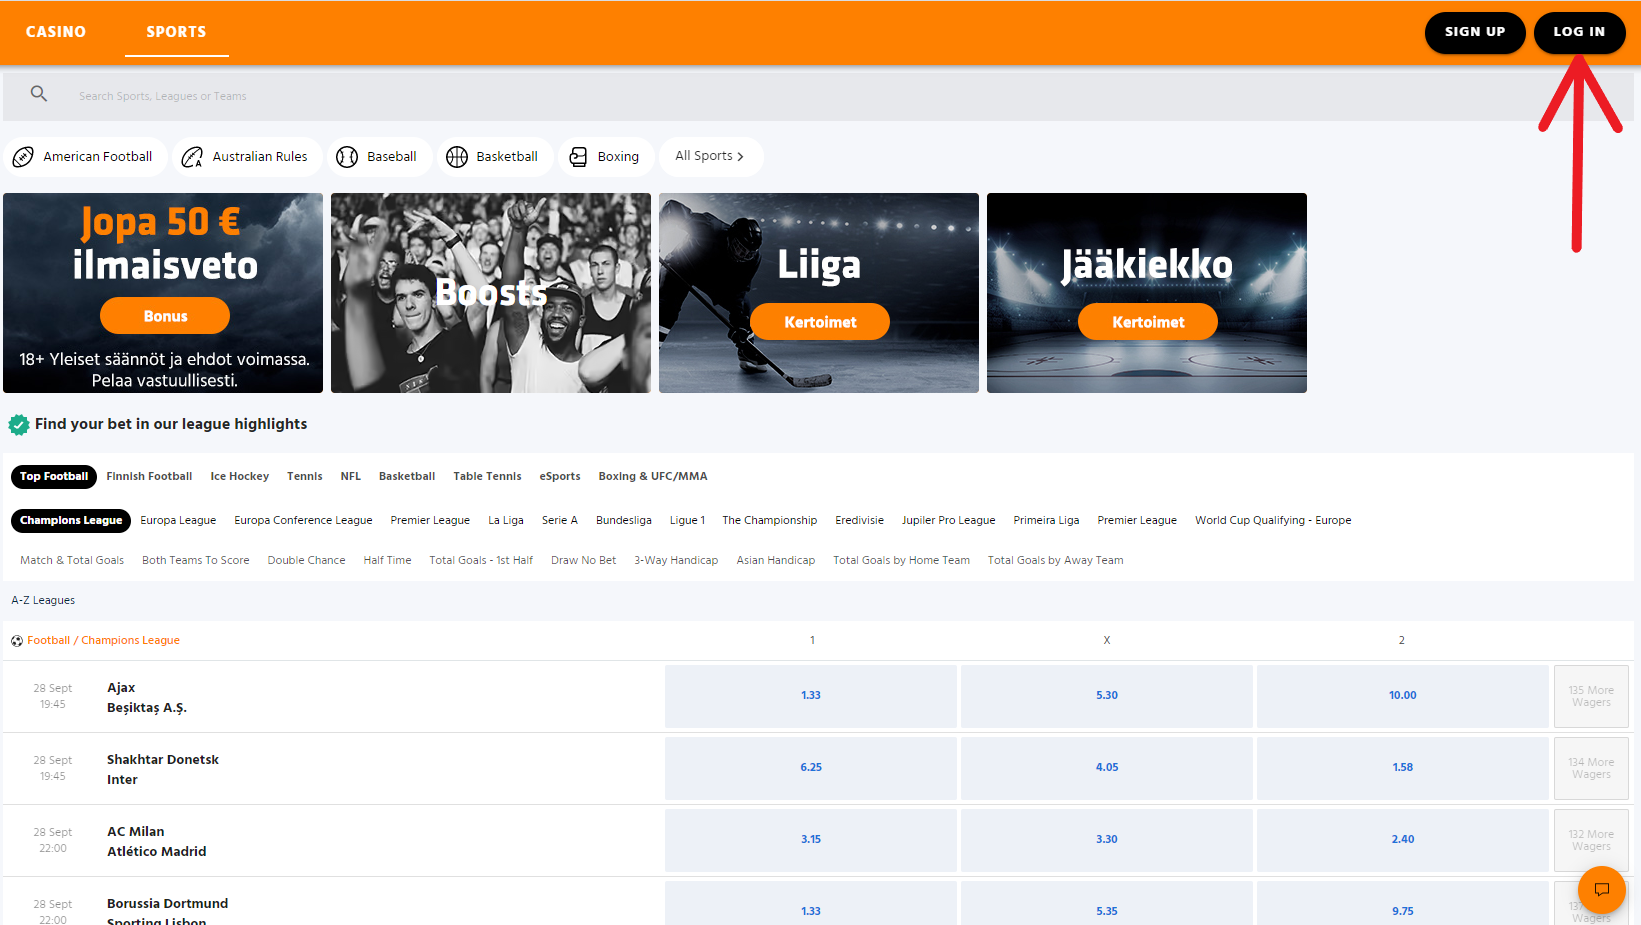1641x925 pixels.
Task: Expand All Sports list
Action: click(711, 156)
